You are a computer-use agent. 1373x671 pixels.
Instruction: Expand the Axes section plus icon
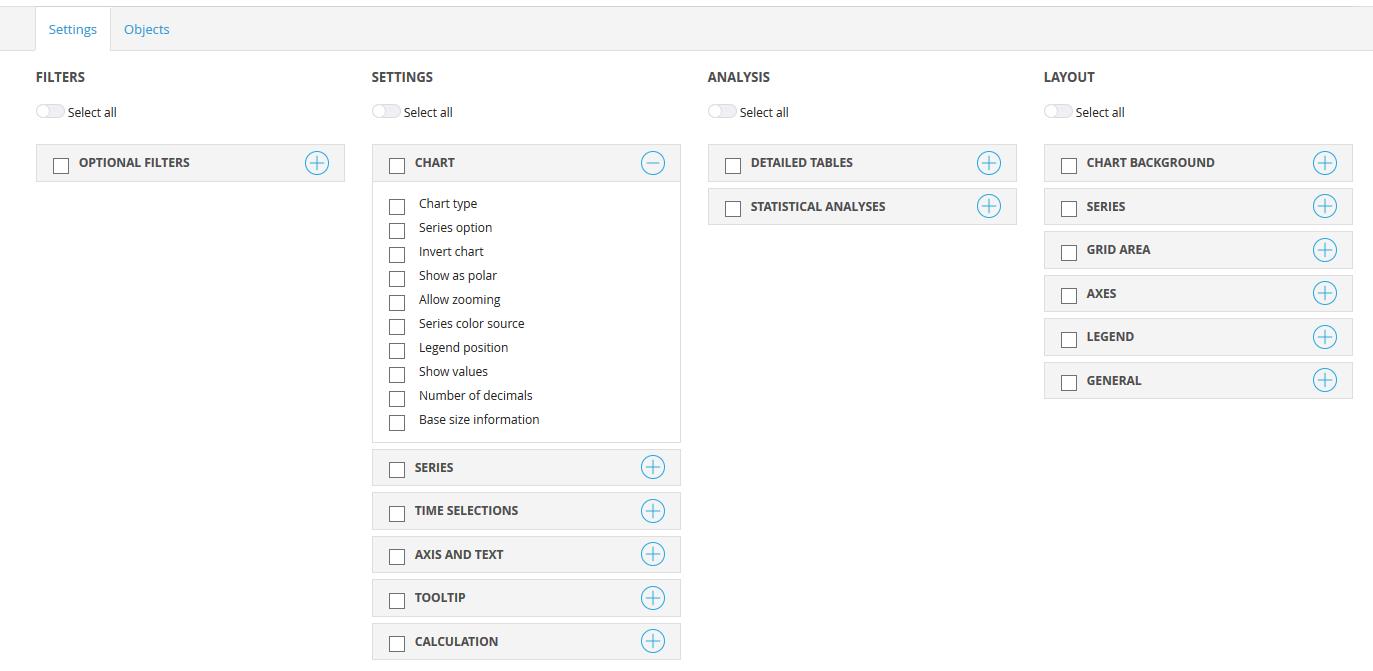coord(1325,293)
